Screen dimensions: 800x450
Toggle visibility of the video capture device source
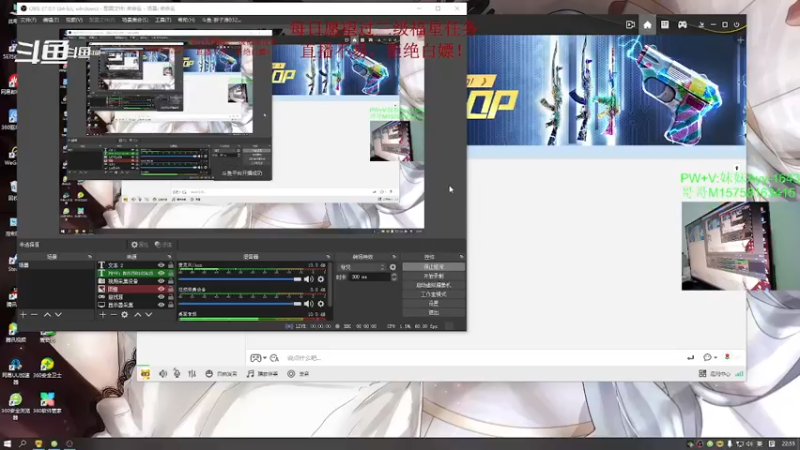(161, 281)
